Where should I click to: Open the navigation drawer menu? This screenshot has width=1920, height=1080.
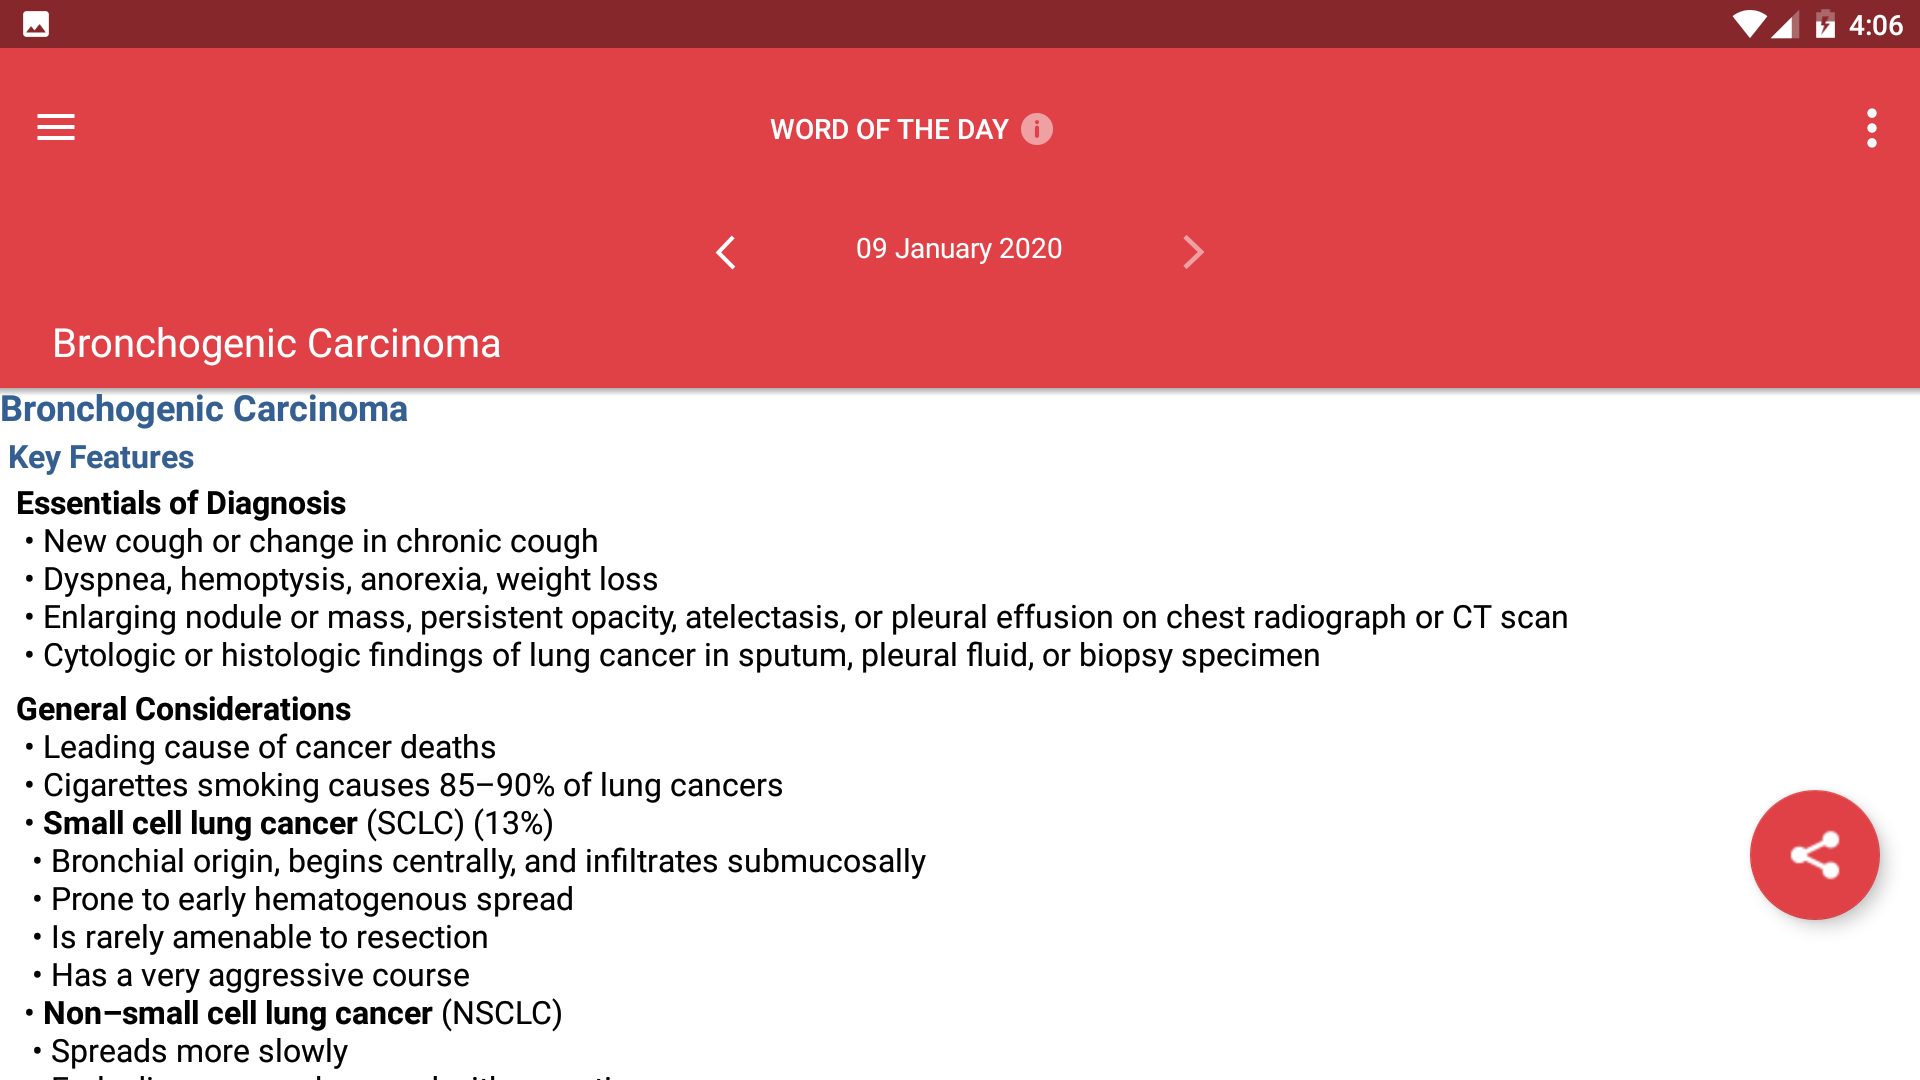pos(55,127)
